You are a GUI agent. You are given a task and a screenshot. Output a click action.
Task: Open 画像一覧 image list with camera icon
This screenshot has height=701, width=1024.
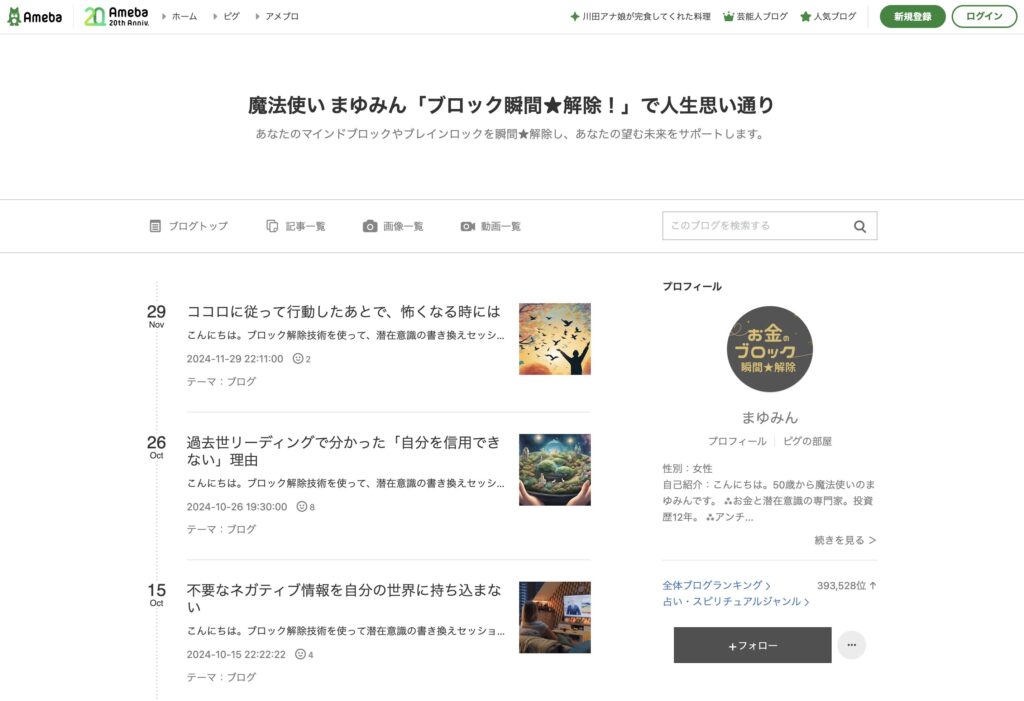tap(393, 226)
